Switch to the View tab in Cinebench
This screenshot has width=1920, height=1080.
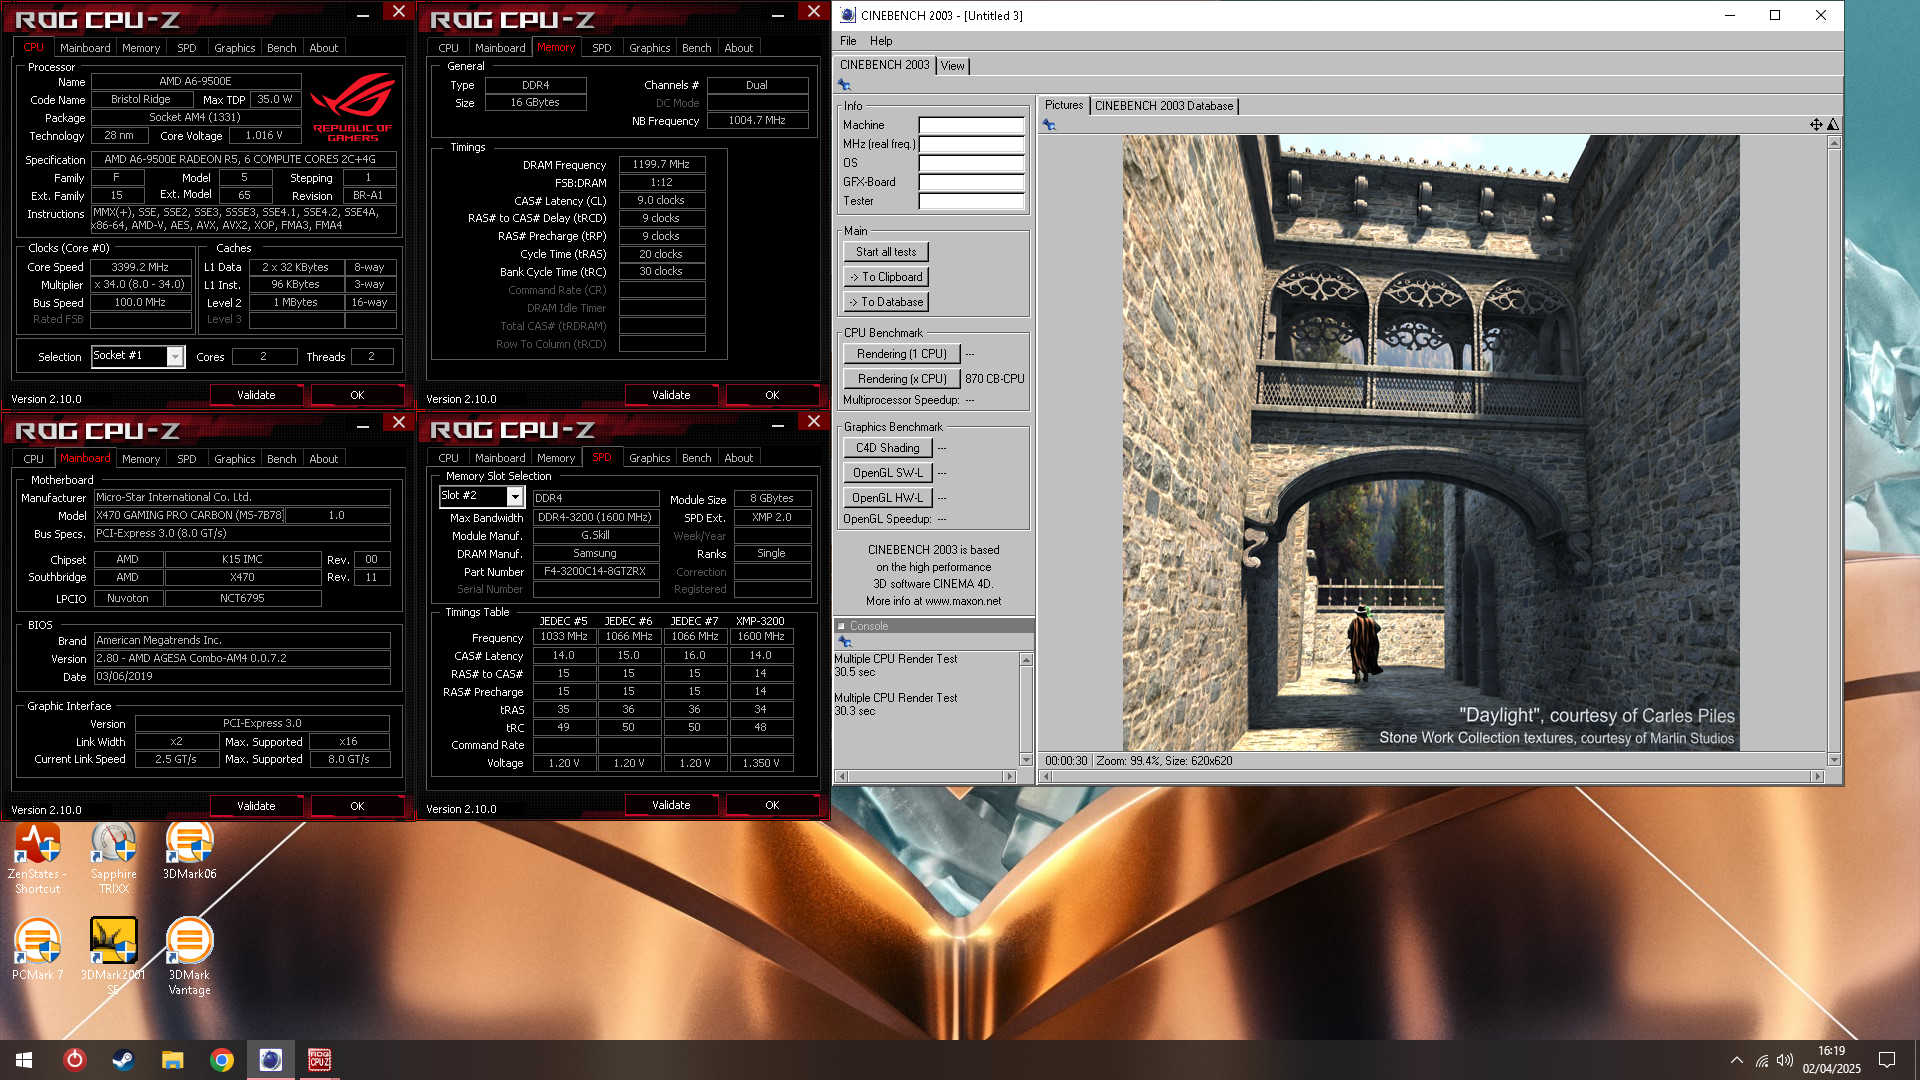coord(953,66)
